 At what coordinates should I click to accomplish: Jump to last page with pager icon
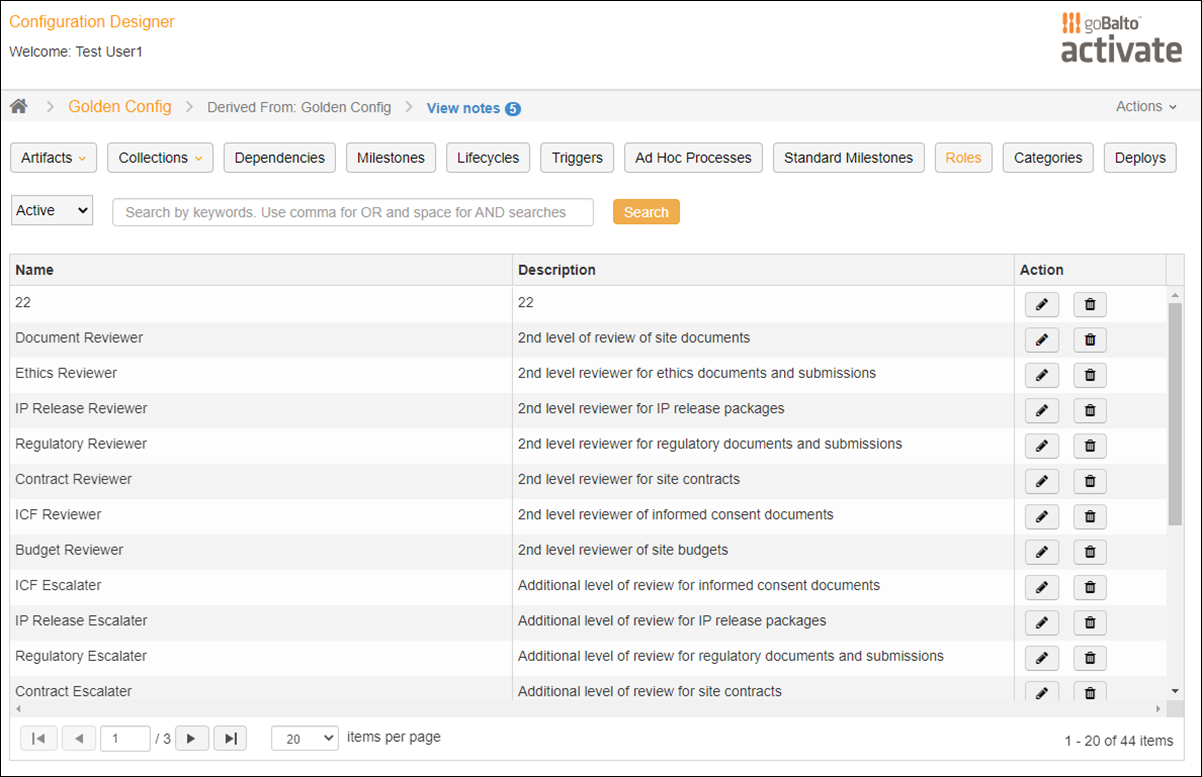(x=230, y=738)
